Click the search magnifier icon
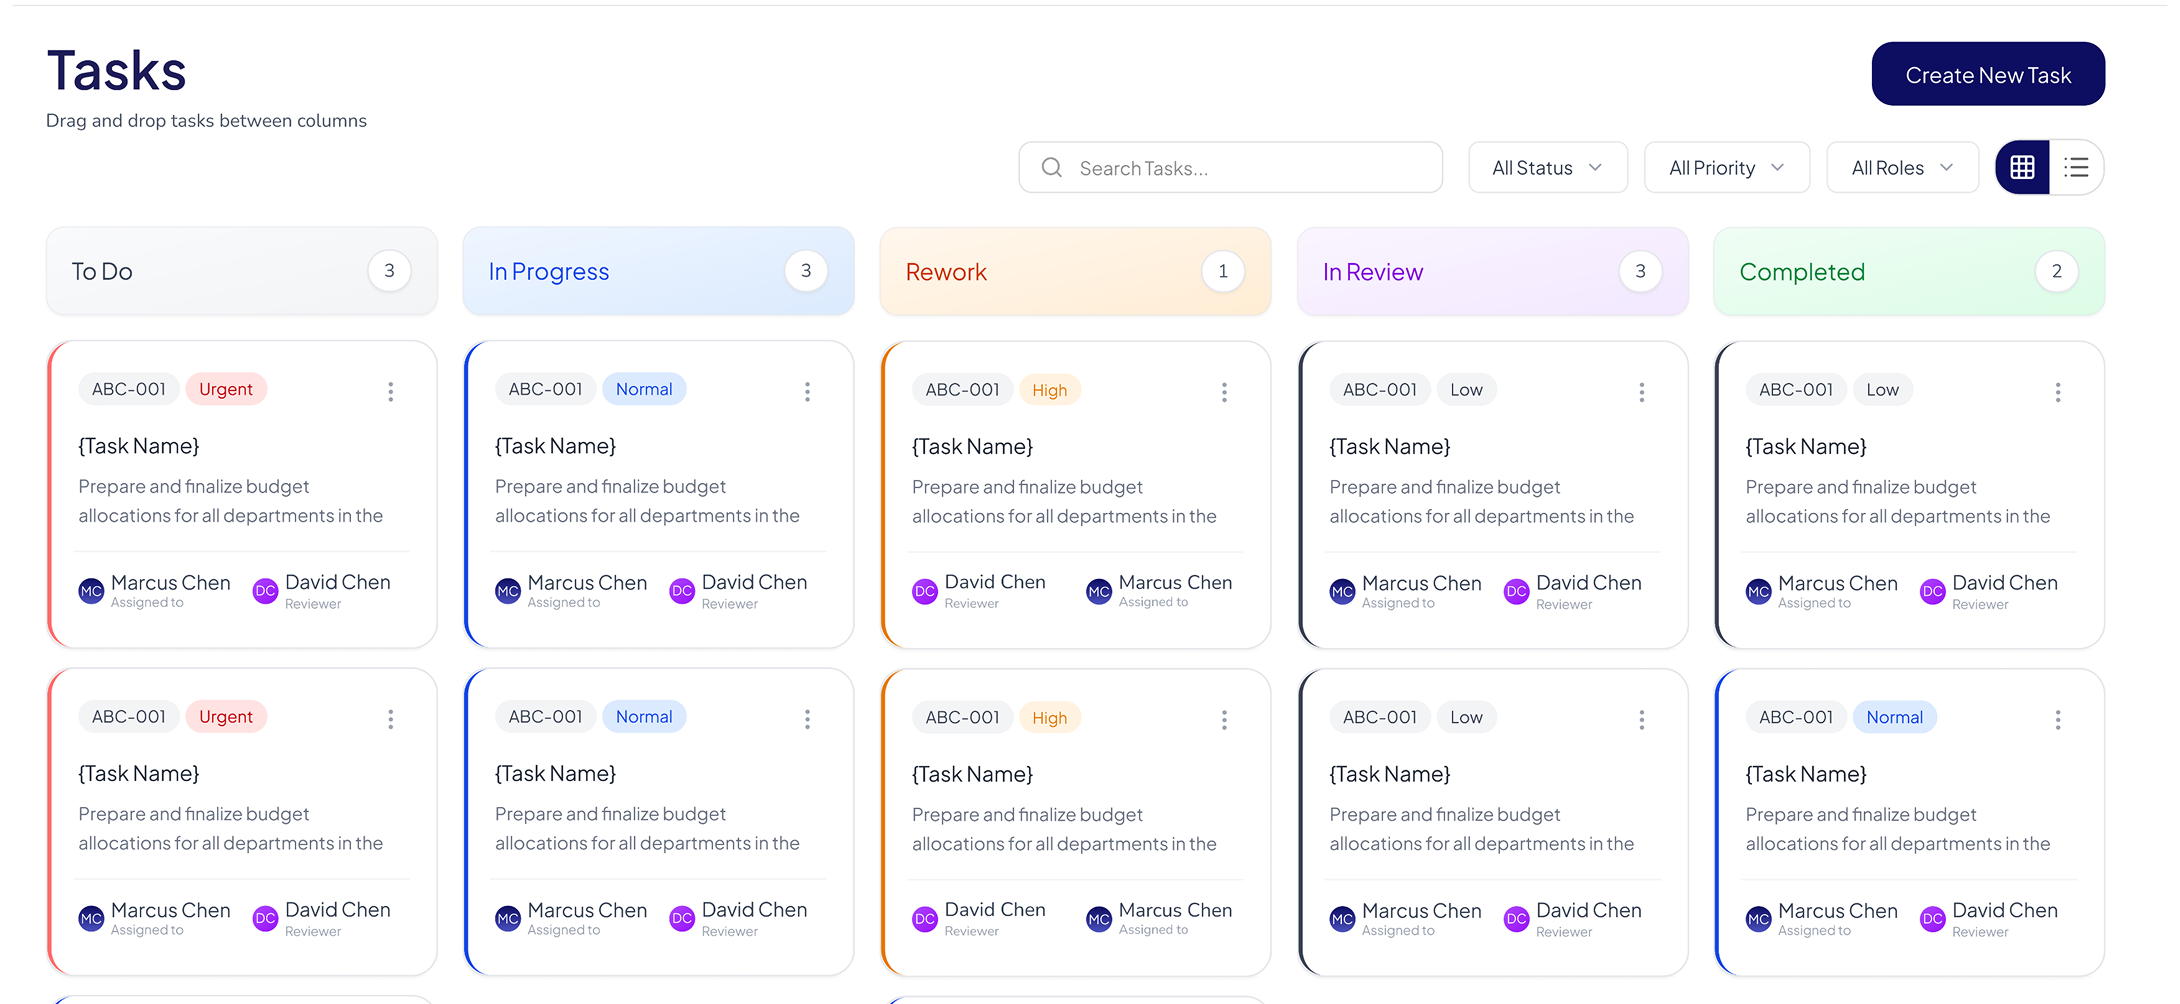 pos(1051,167)
